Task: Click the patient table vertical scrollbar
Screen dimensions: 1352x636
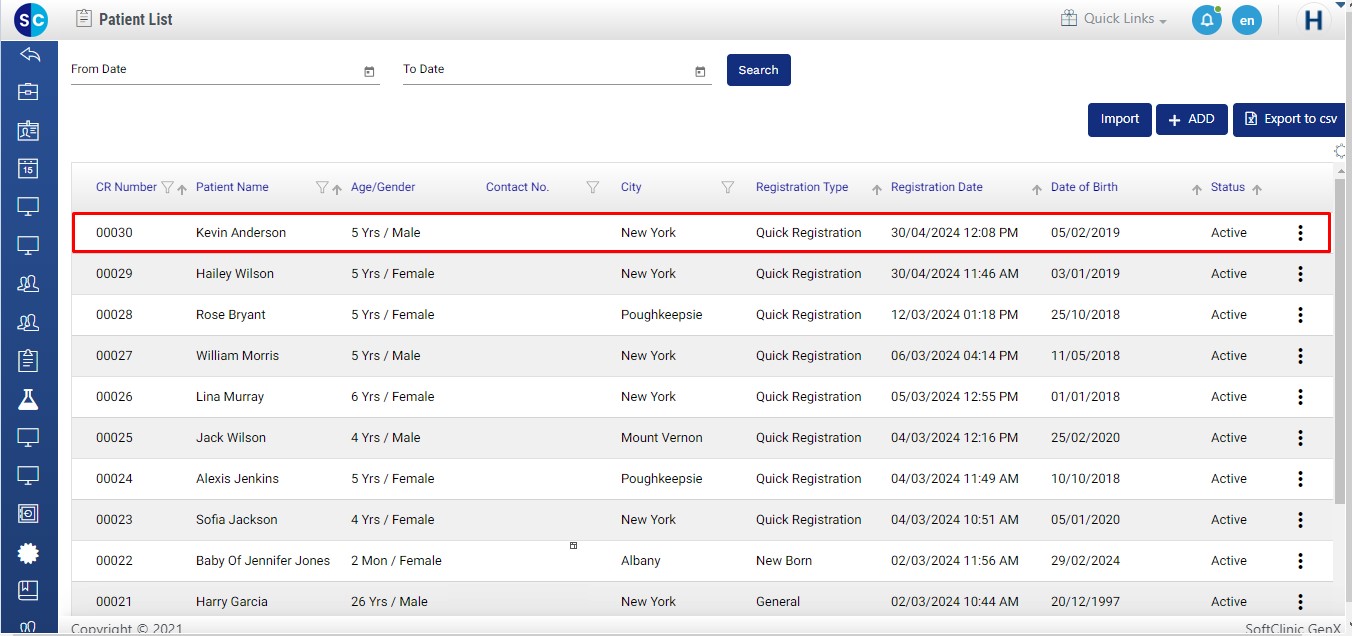Action: 1340,340
